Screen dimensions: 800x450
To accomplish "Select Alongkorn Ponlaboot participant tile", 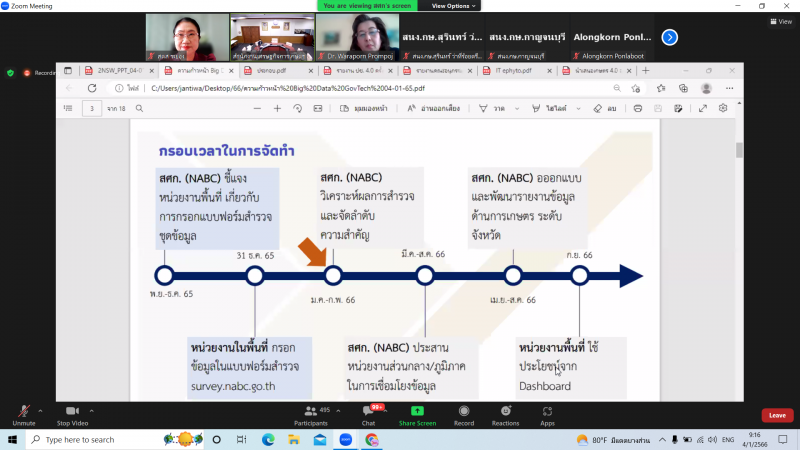I will (612, 37).
